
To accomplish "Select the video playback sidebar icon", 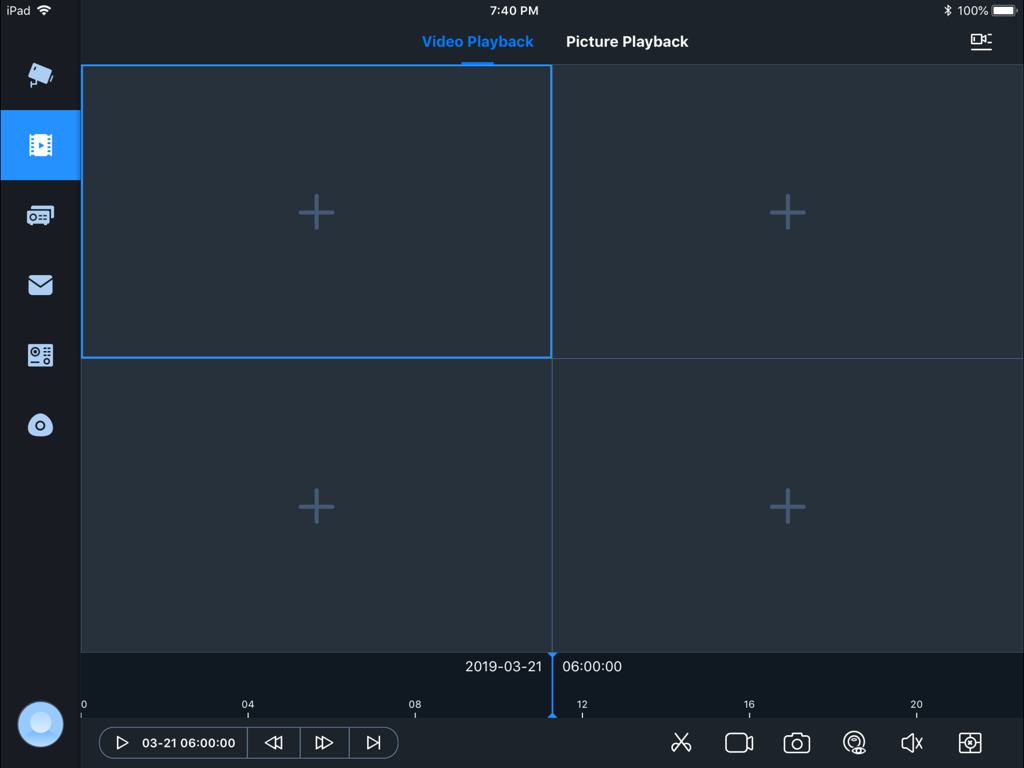I will [x=40, y=144].
